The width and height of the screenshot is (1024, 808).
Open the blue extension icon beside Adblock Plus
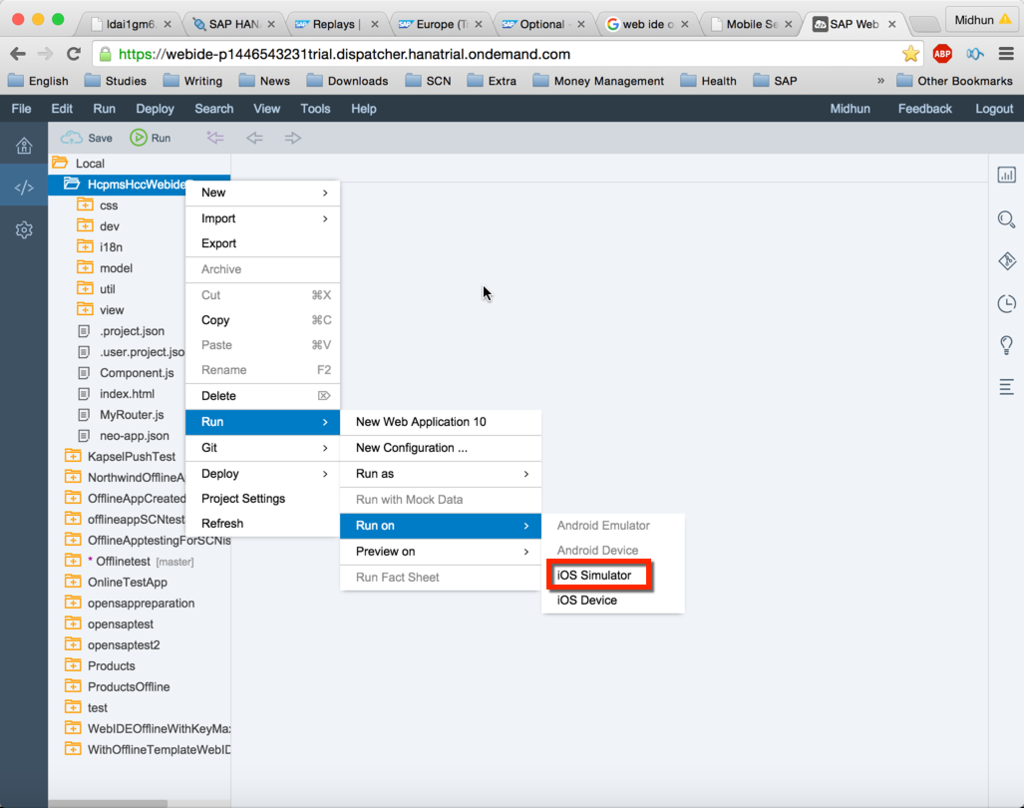(975, 54)
